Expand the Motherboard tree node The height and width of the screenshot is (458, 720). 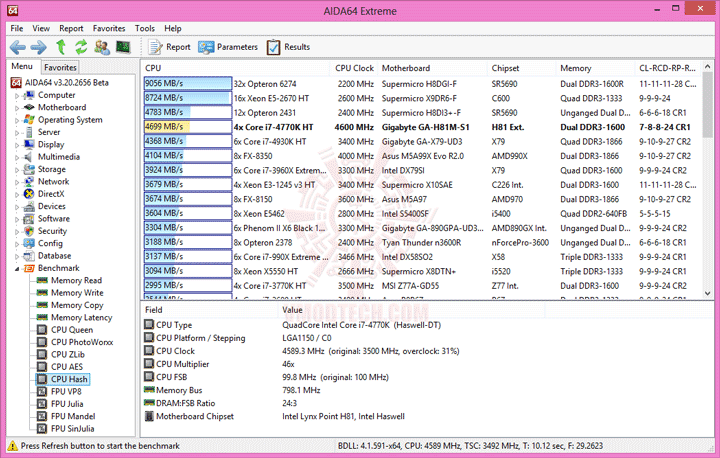[x=17, y=108]
